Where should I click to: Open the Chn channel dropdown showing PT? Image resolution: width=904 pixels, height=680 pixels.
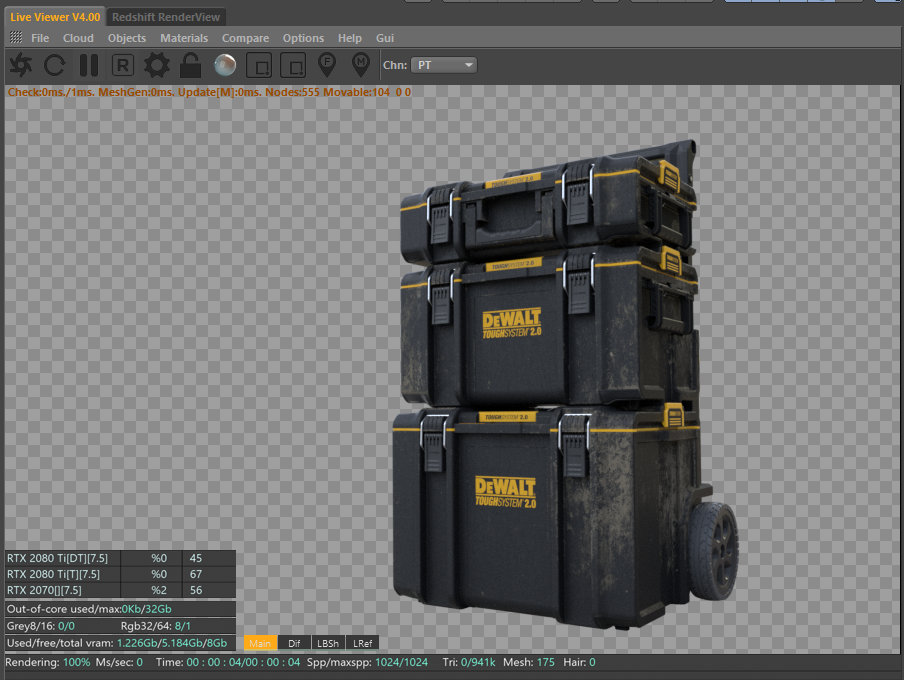tap(444, 65)
